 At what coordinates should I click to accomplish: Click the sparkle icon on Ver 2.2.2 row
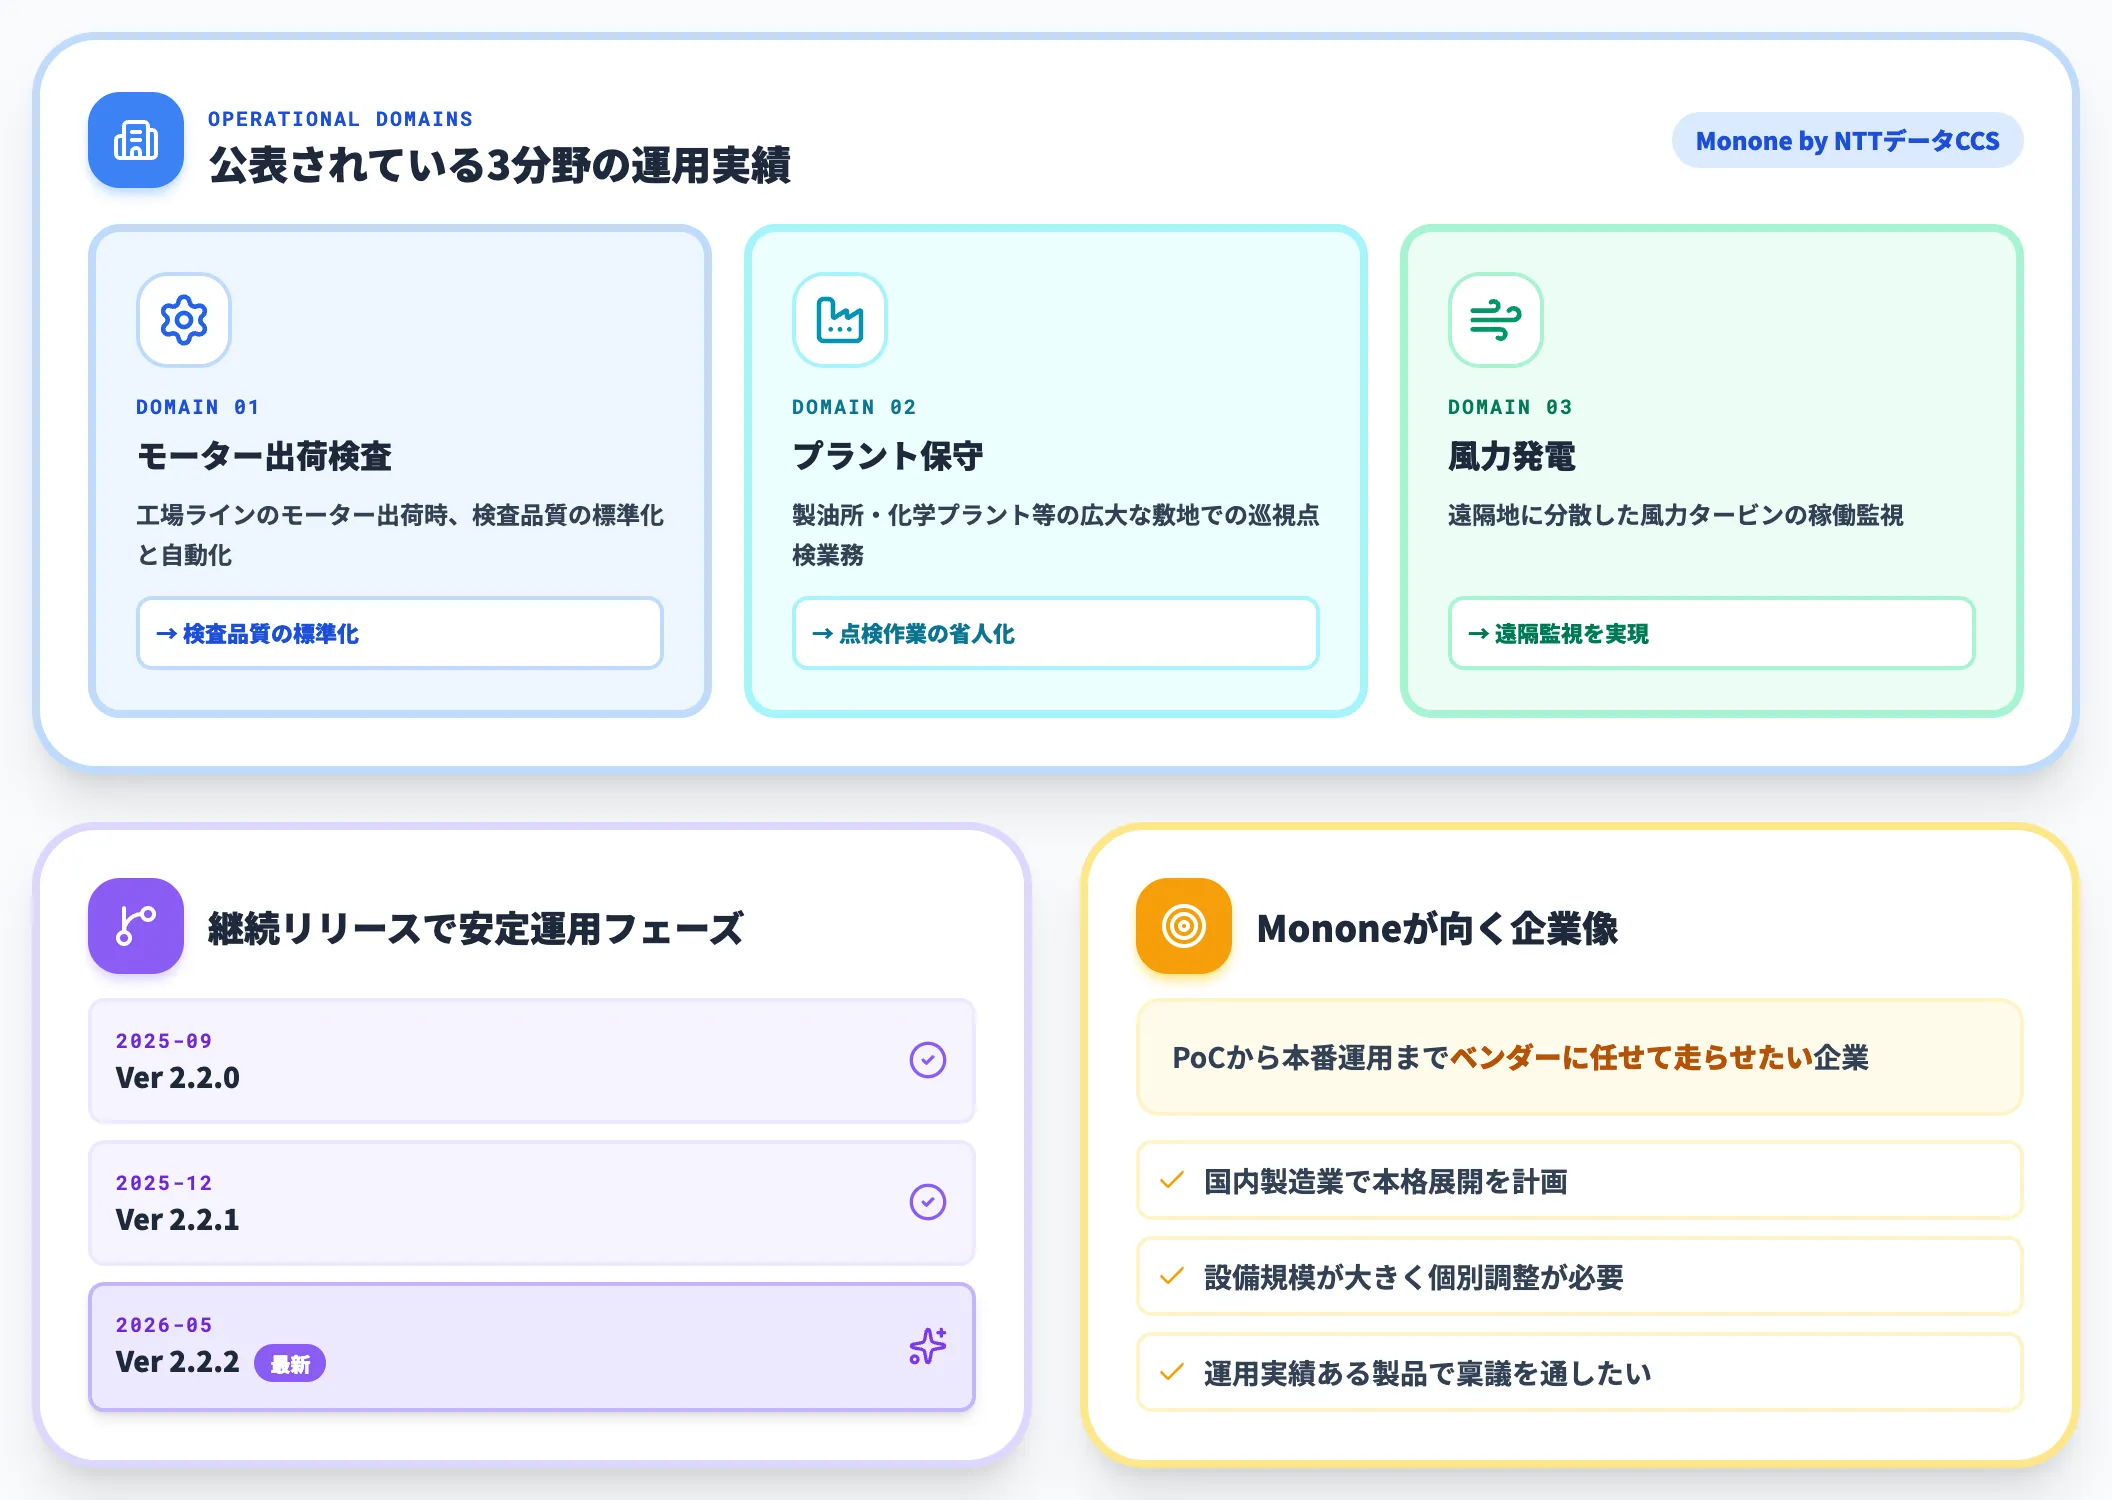coord(928,1346)
